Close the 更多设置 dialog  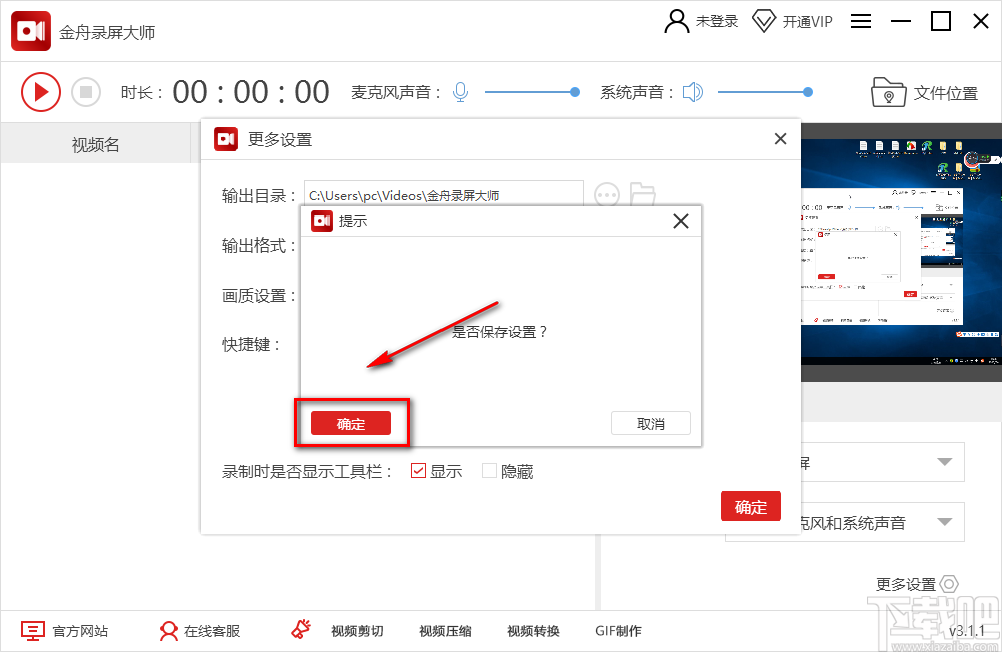780,139
